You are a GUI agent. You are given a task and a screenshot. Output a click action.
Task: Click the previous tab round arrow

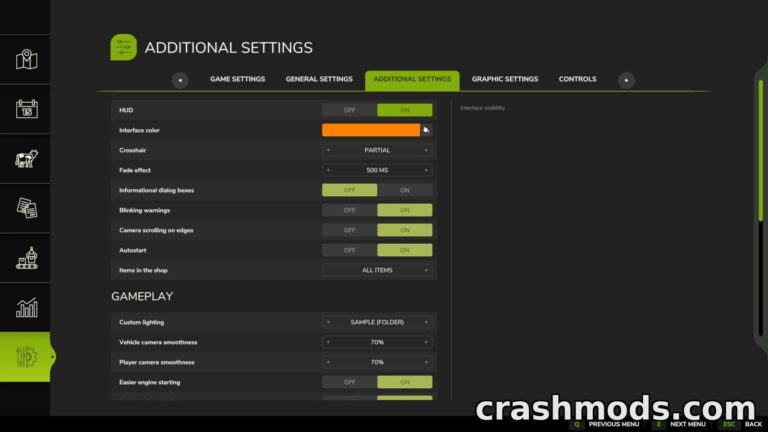pos(180,80)
